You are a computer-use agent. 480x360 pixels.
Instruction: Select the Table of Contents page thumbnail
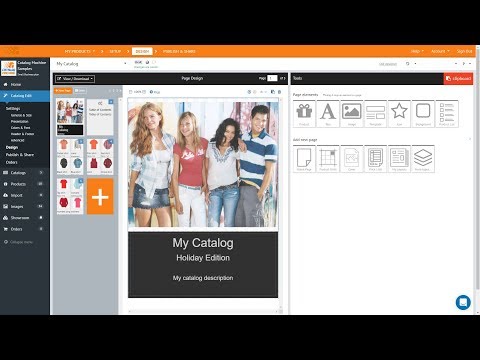point(100,117)
